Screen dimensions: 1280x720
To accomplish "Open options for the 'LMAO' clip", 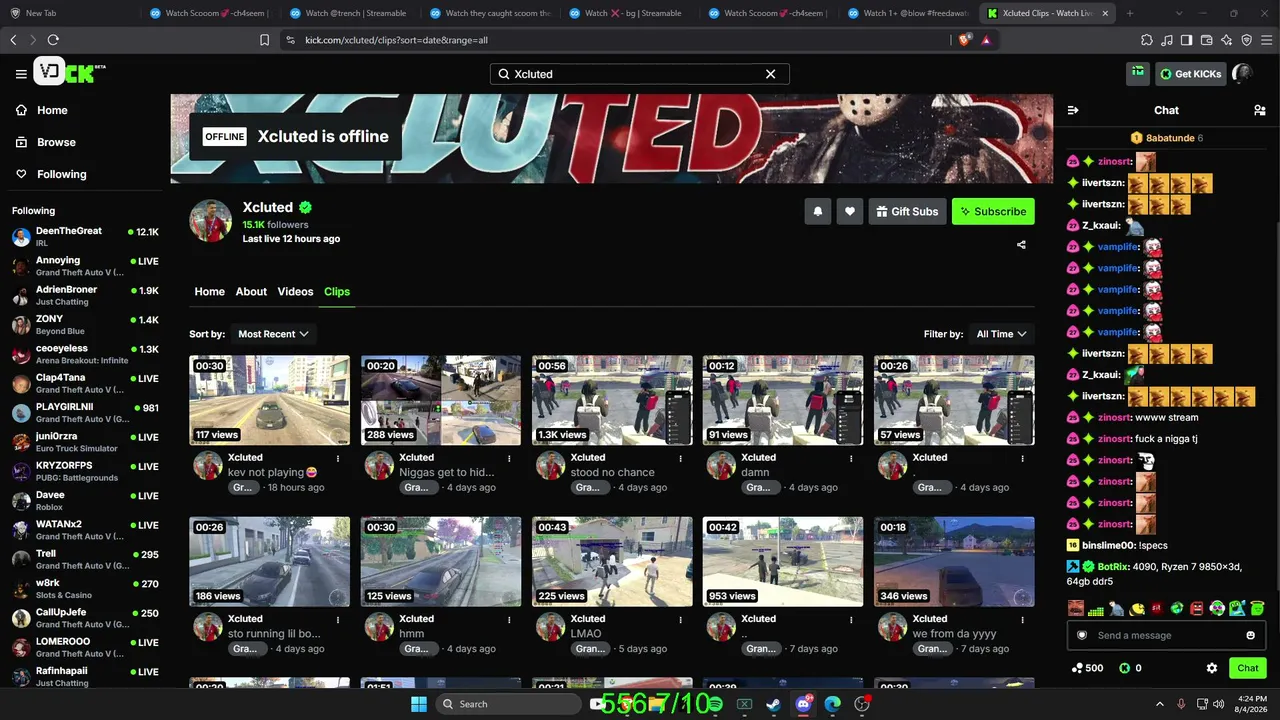I will 680,619.
